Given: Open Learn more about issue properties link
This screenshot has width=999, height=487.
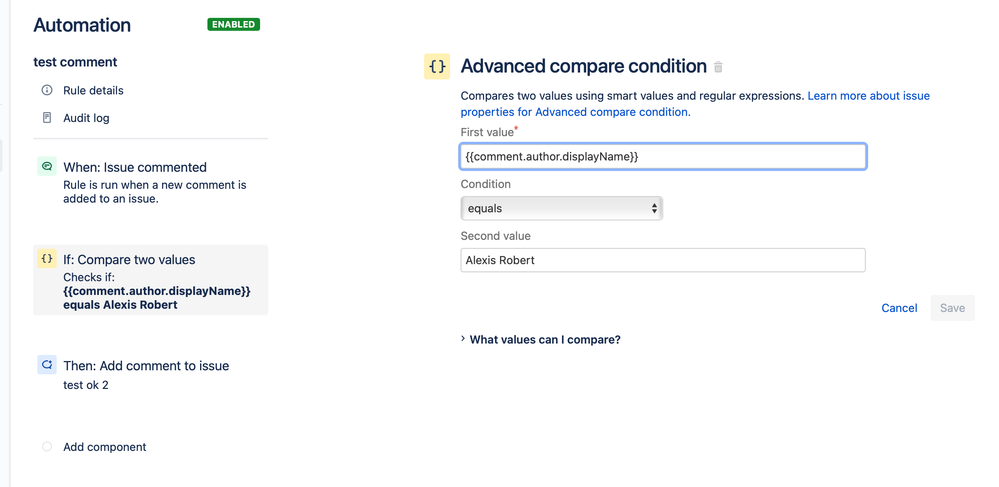Looking at the screenshot, I should 695,104.
